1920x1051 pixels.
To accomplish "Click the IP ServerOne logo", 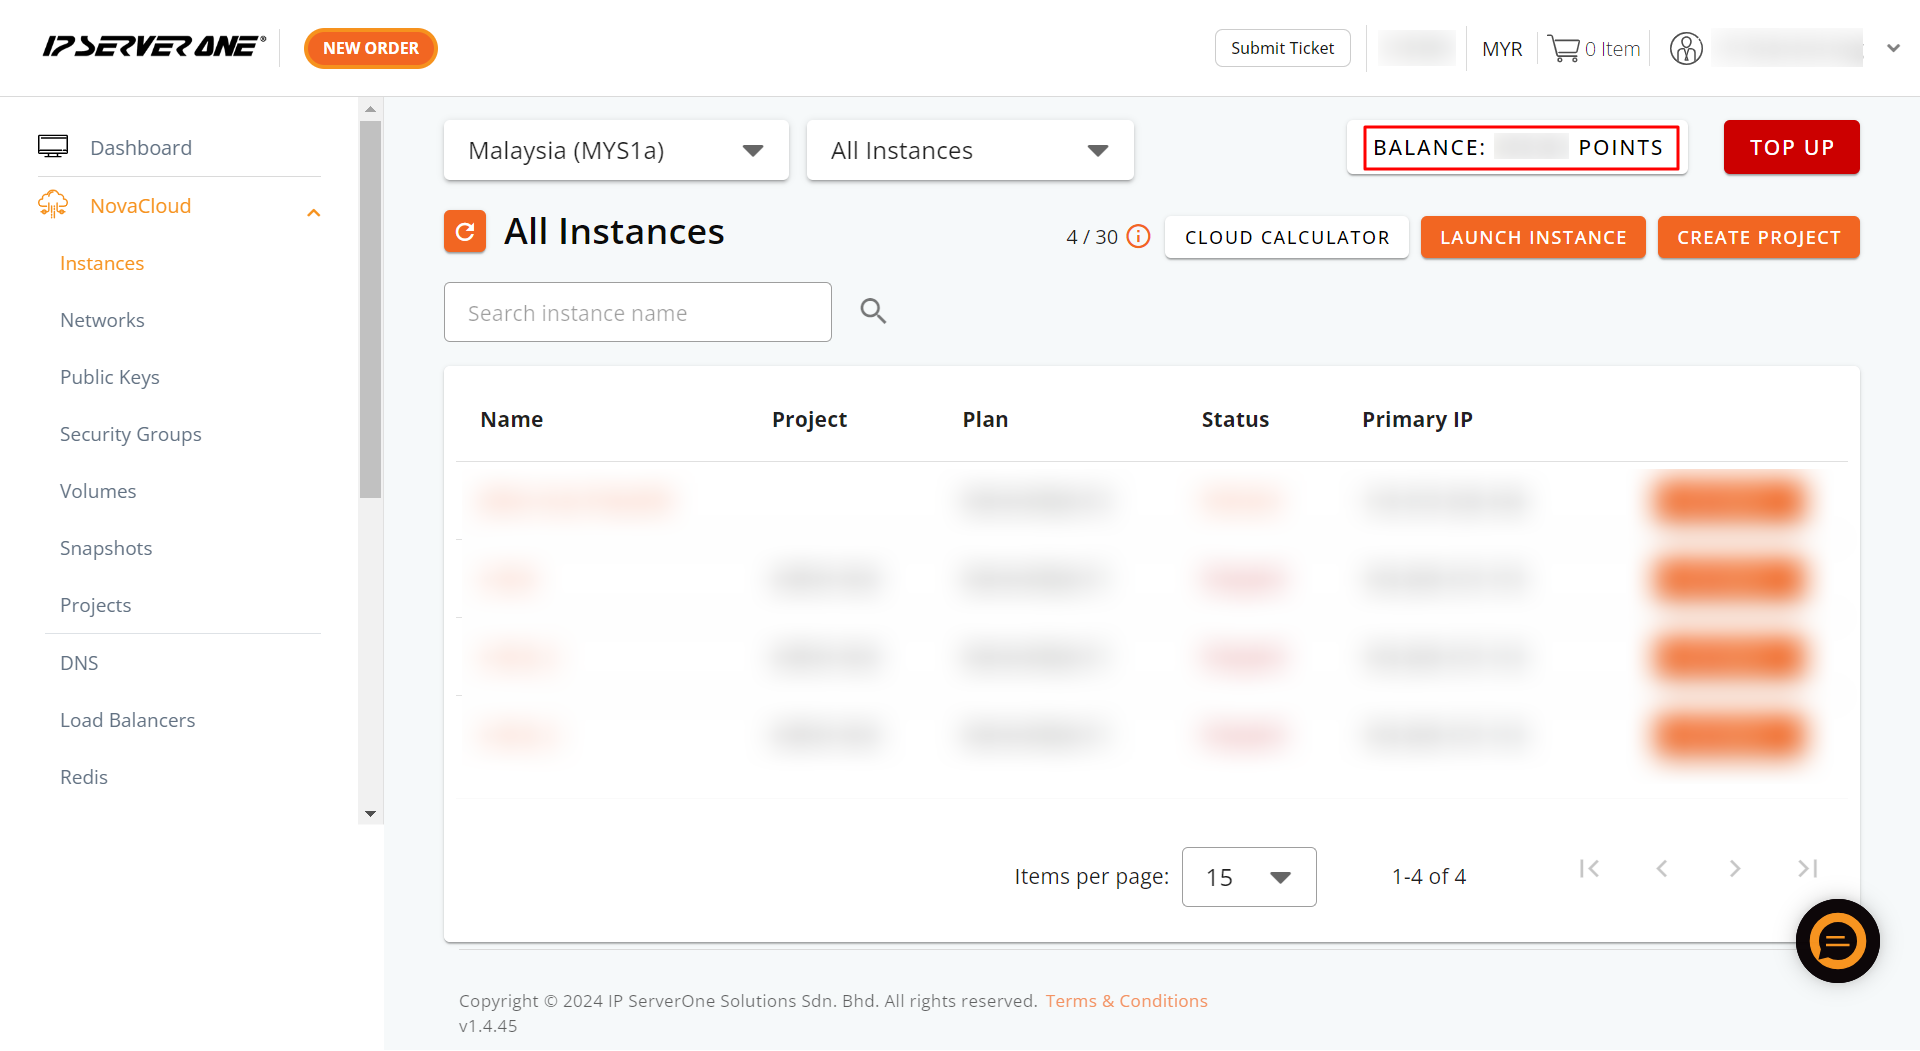I will 154,47.
